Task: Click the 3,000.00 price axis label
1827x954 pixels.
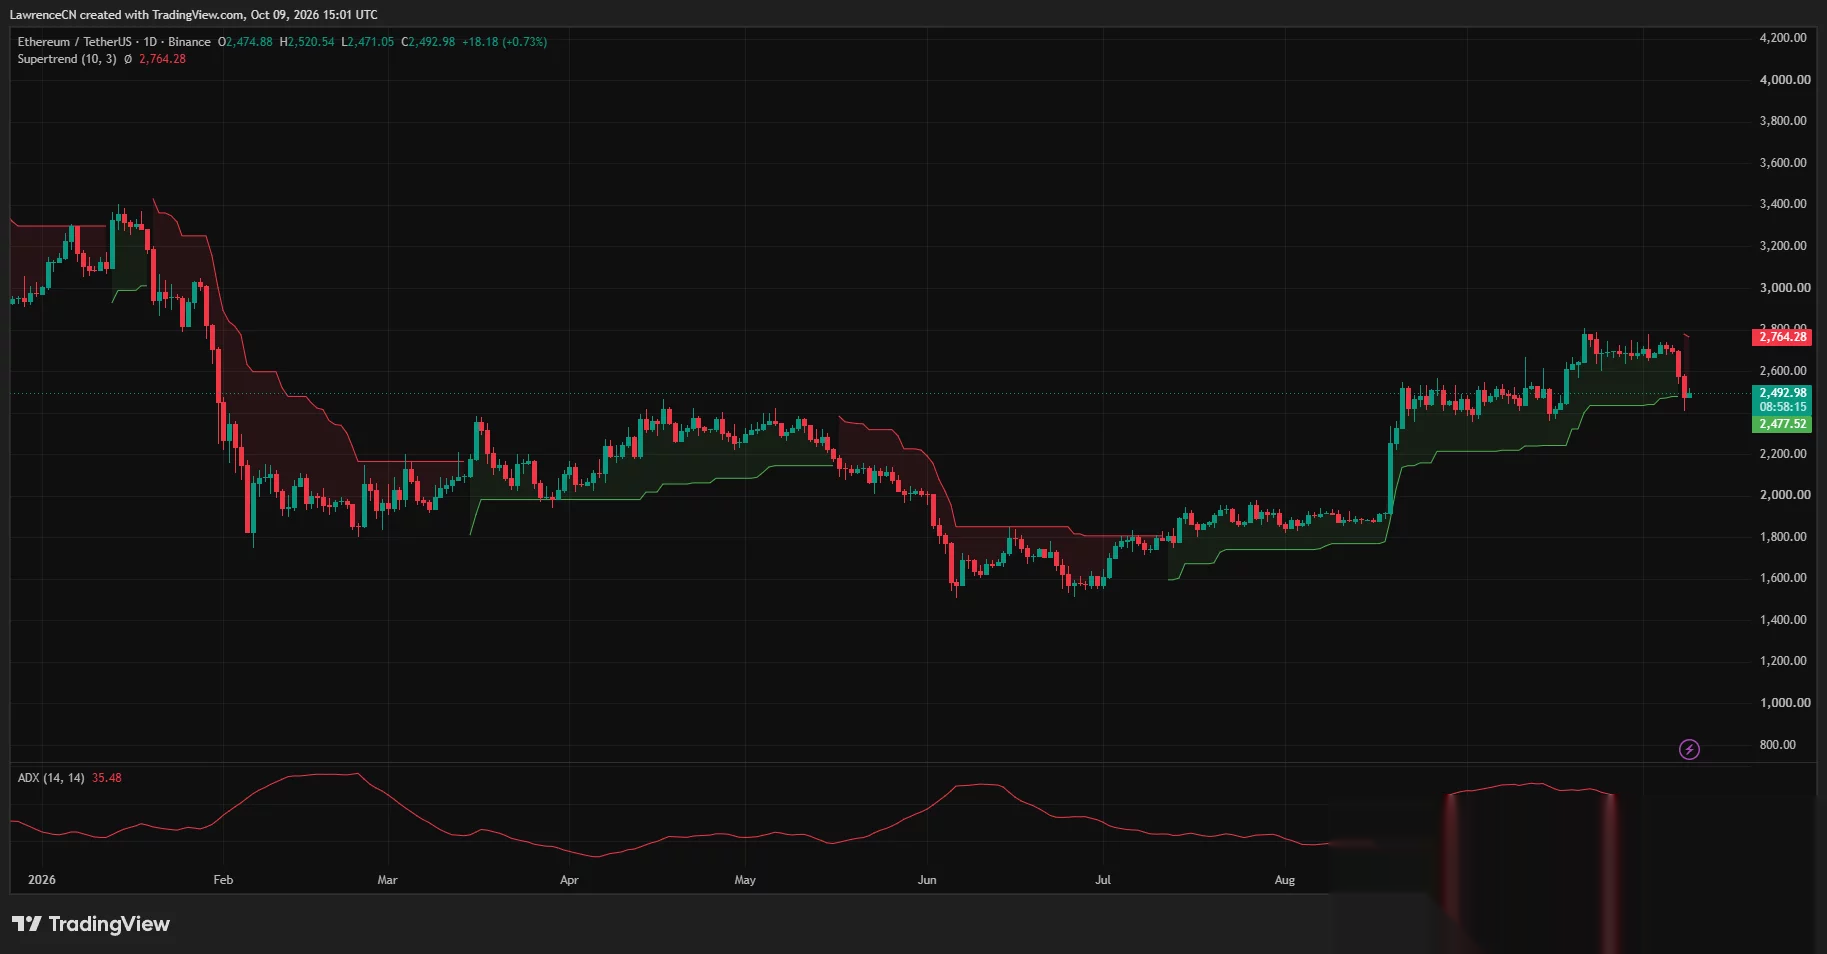Action: click(1785, 288)
